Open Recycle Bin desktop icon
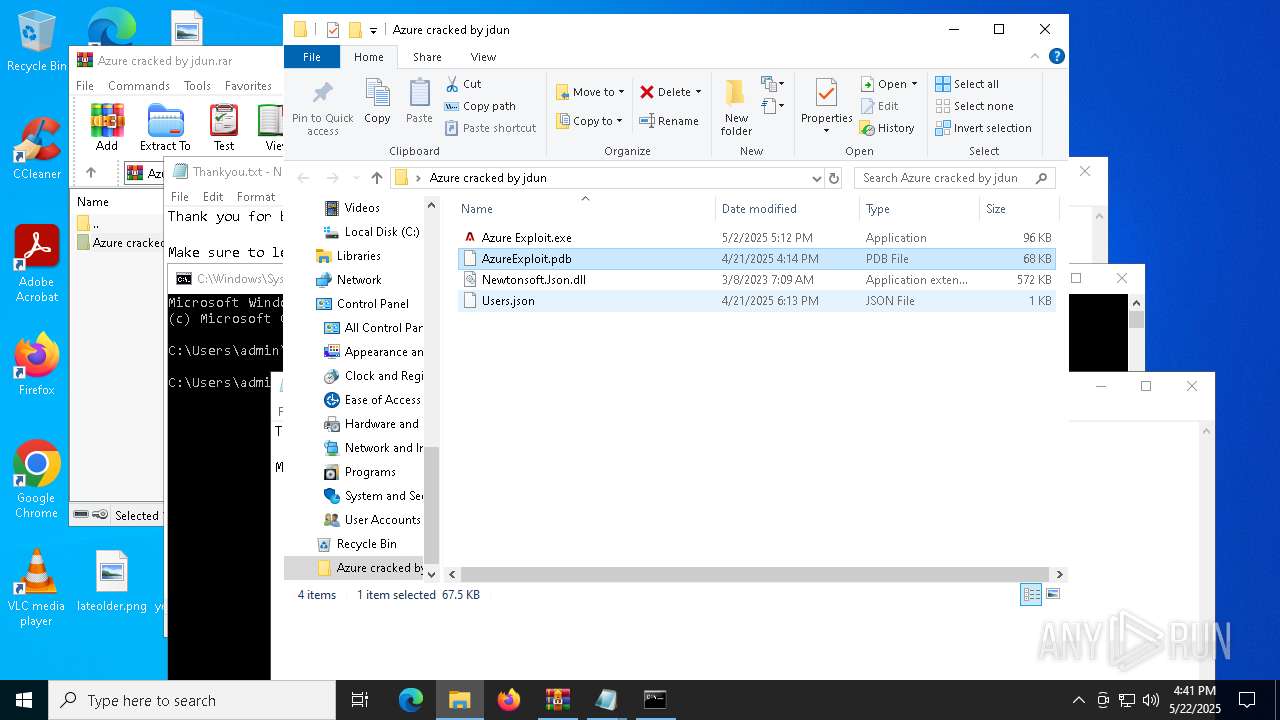The height and width of the screenshot is (720, 1280). tap(36, 41)
